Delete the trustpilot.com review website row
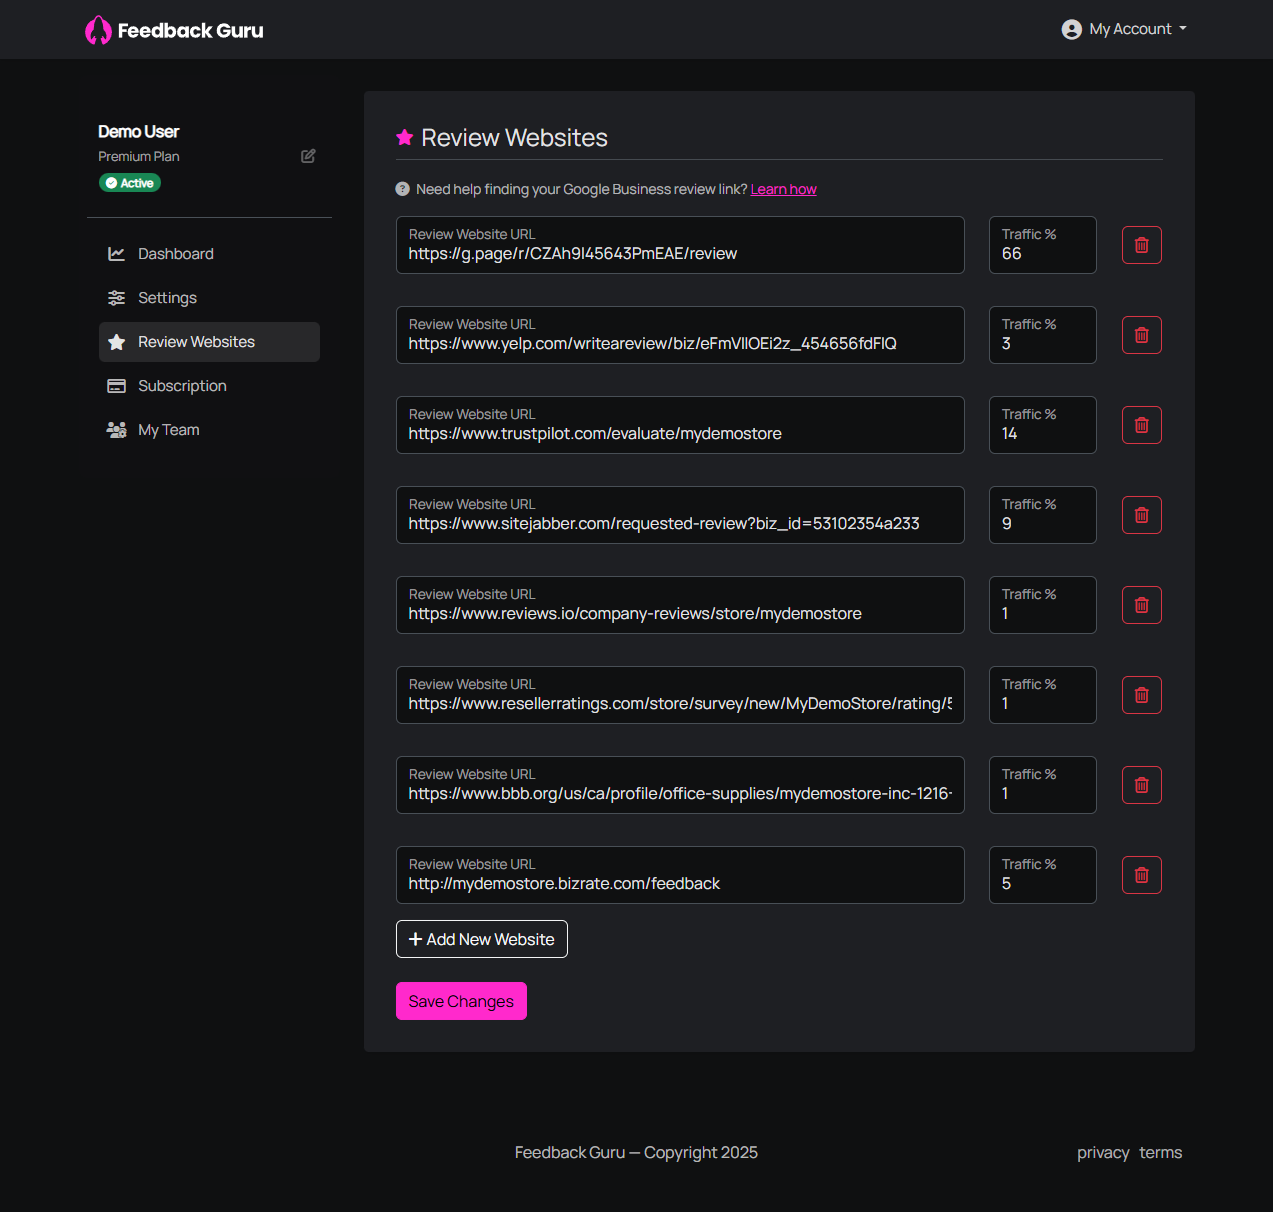Image resolution: width=1273 pixels, height=1212 pixels. (1142, 425)
